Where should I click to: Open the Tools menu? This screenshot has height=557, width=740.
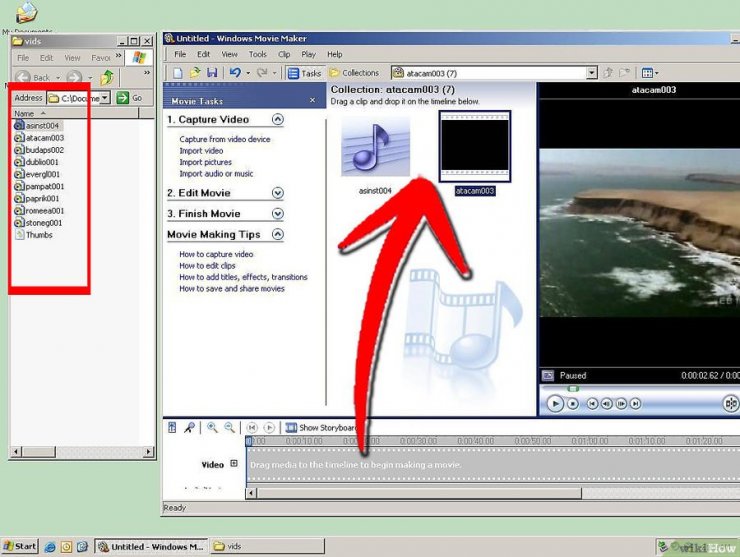point(258,54)
